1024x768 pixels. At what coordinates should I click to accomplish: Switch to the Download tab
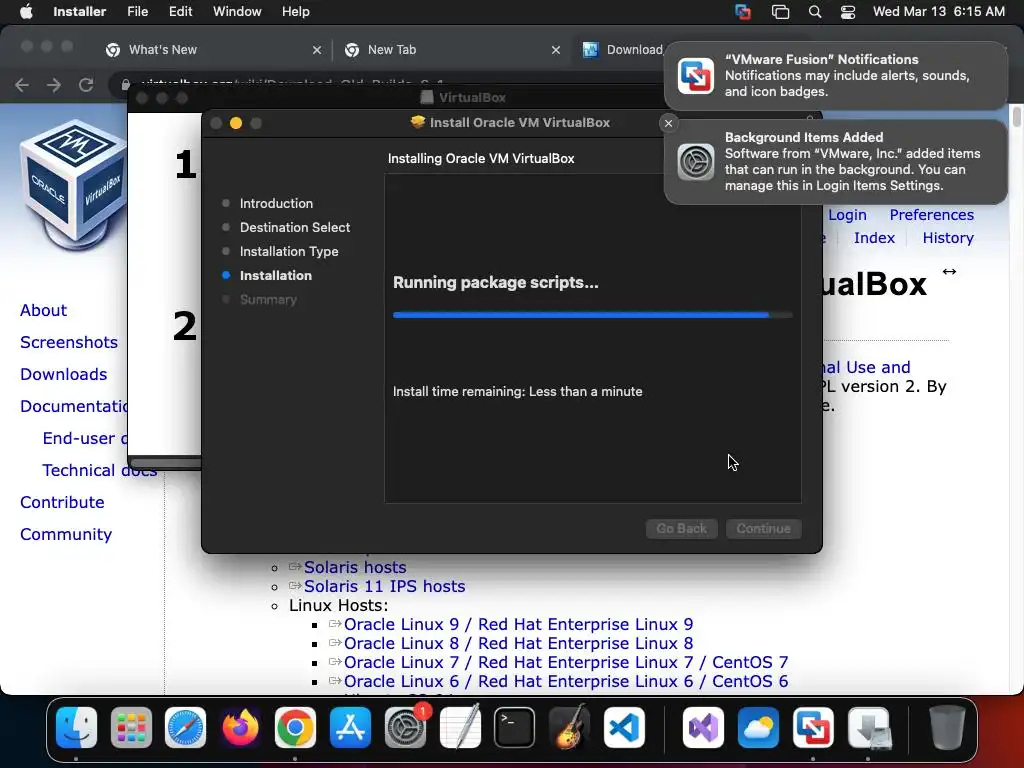pyautogui.click(x=620, y=50)
